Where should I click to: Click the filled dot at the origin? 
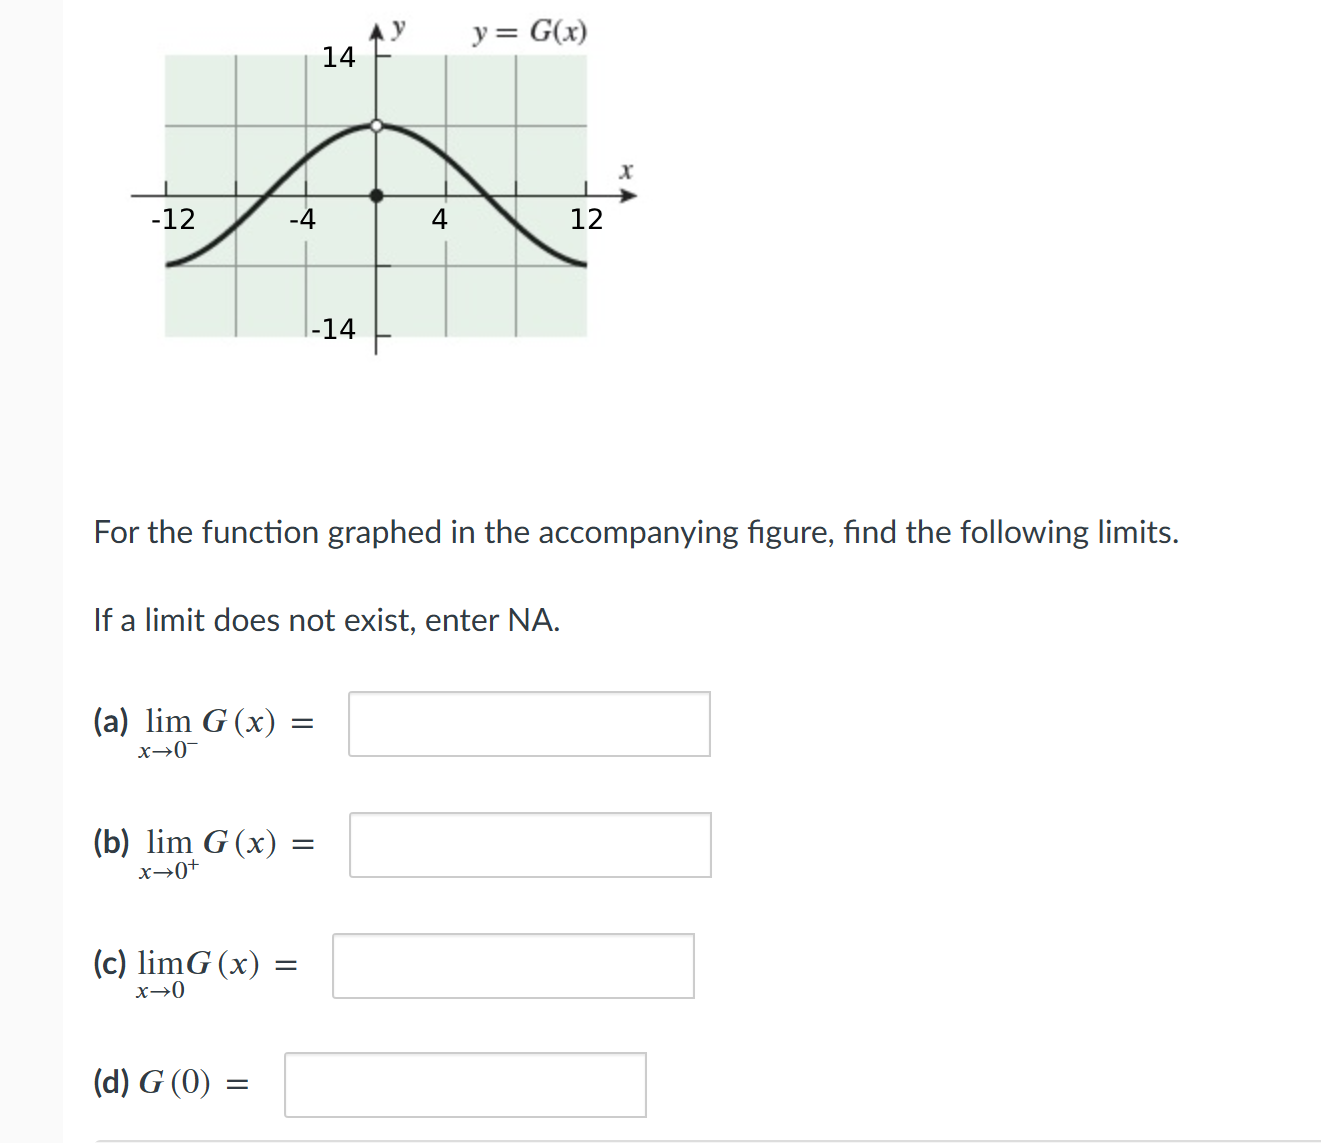(377, 195)
